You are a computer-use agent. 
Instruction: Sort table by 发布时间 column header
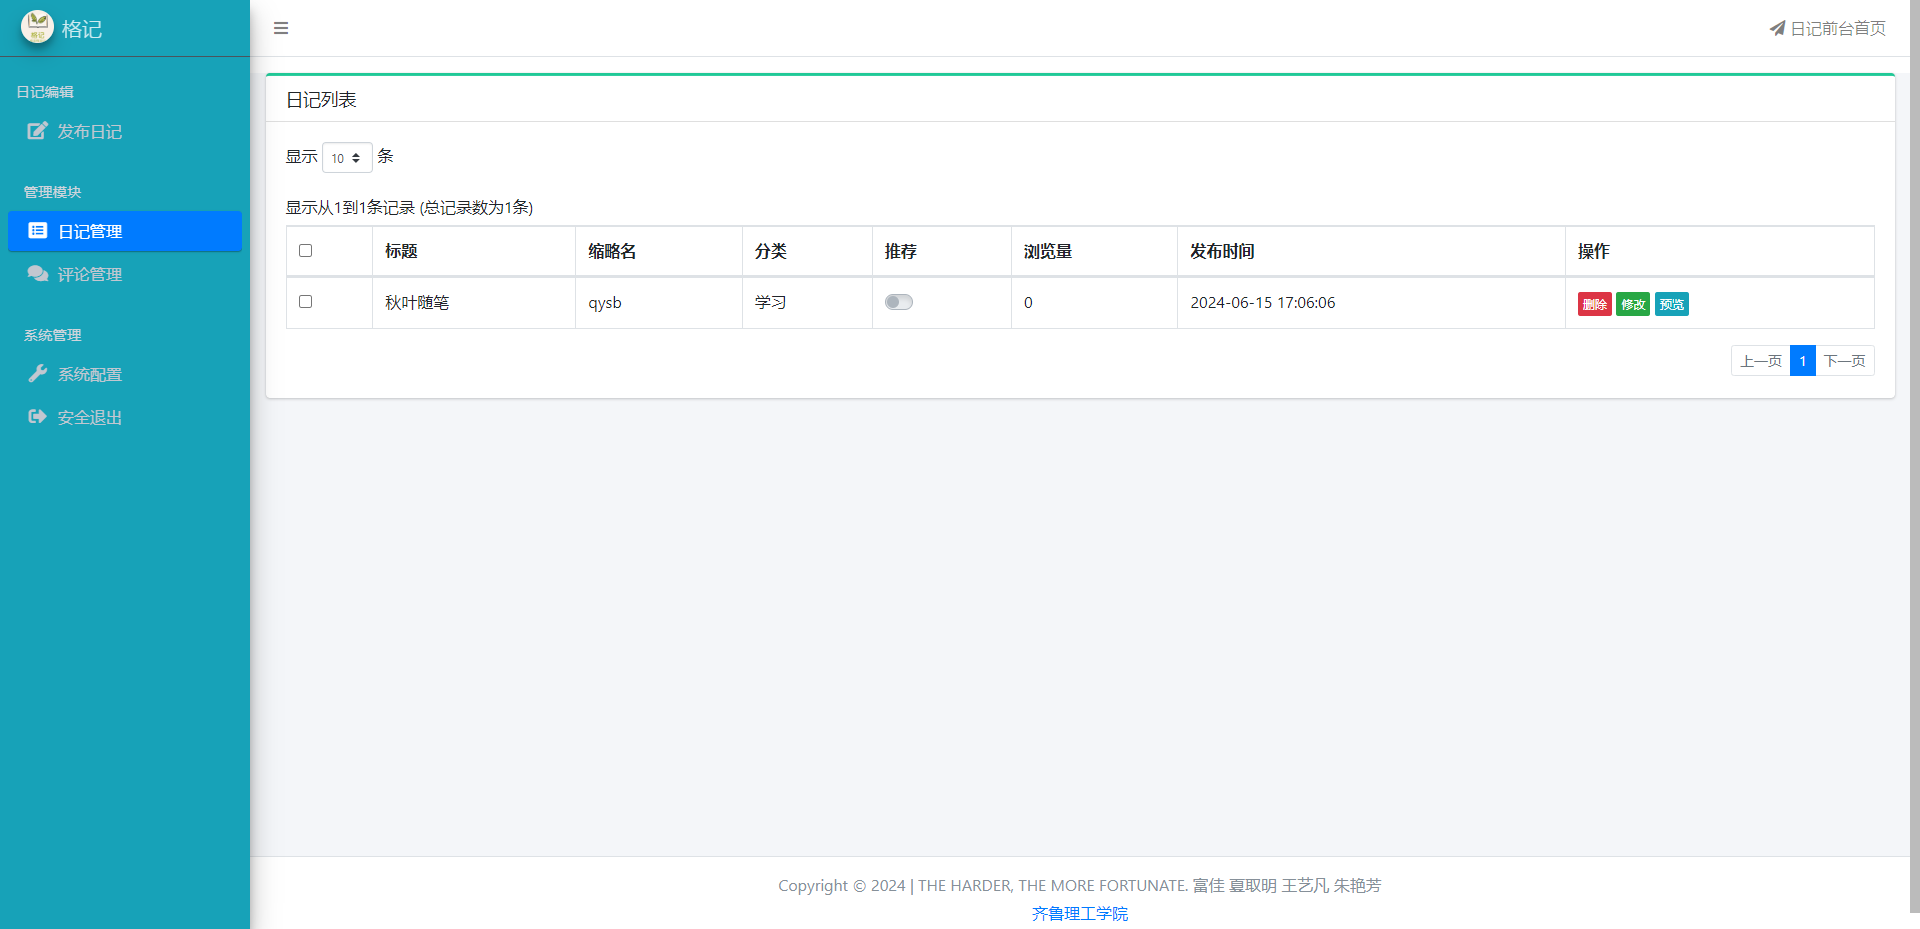click(1222, 252)
